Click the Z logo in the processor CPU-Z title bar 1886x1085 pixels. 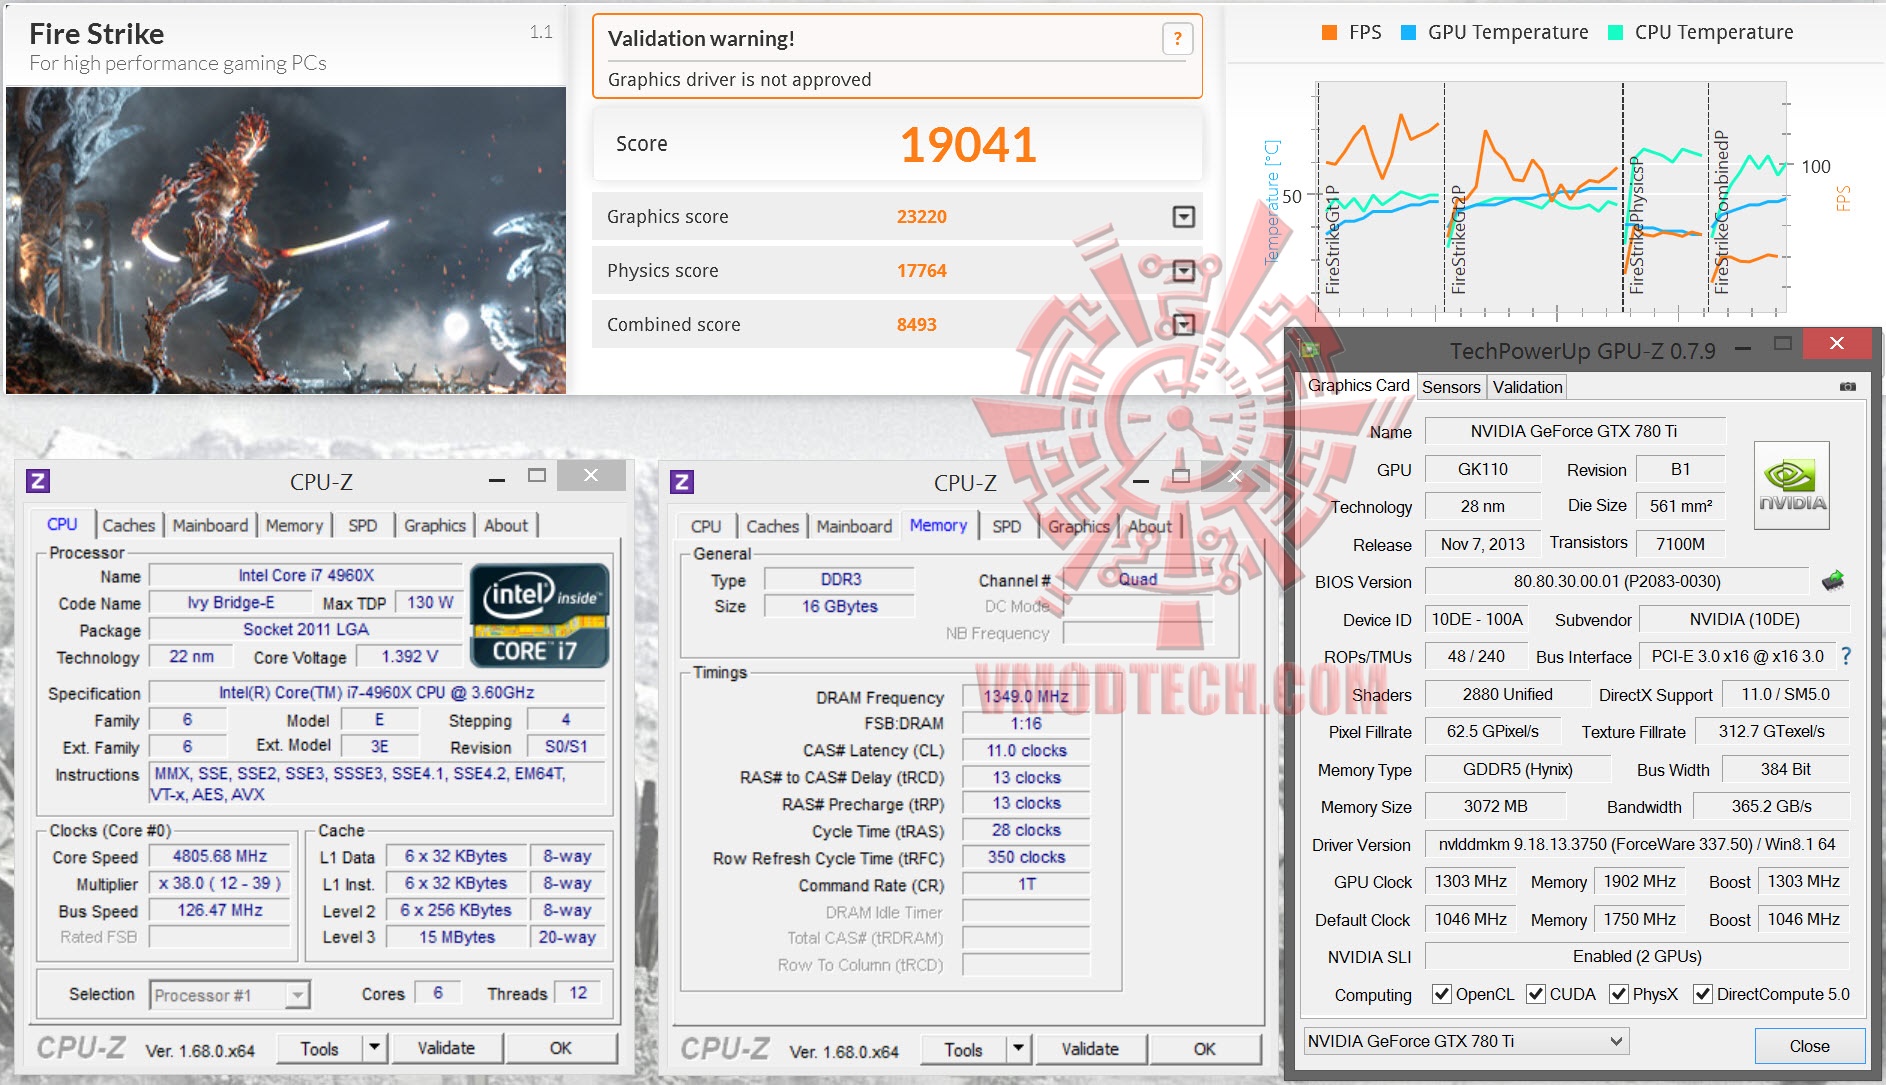tap(38, 481)
